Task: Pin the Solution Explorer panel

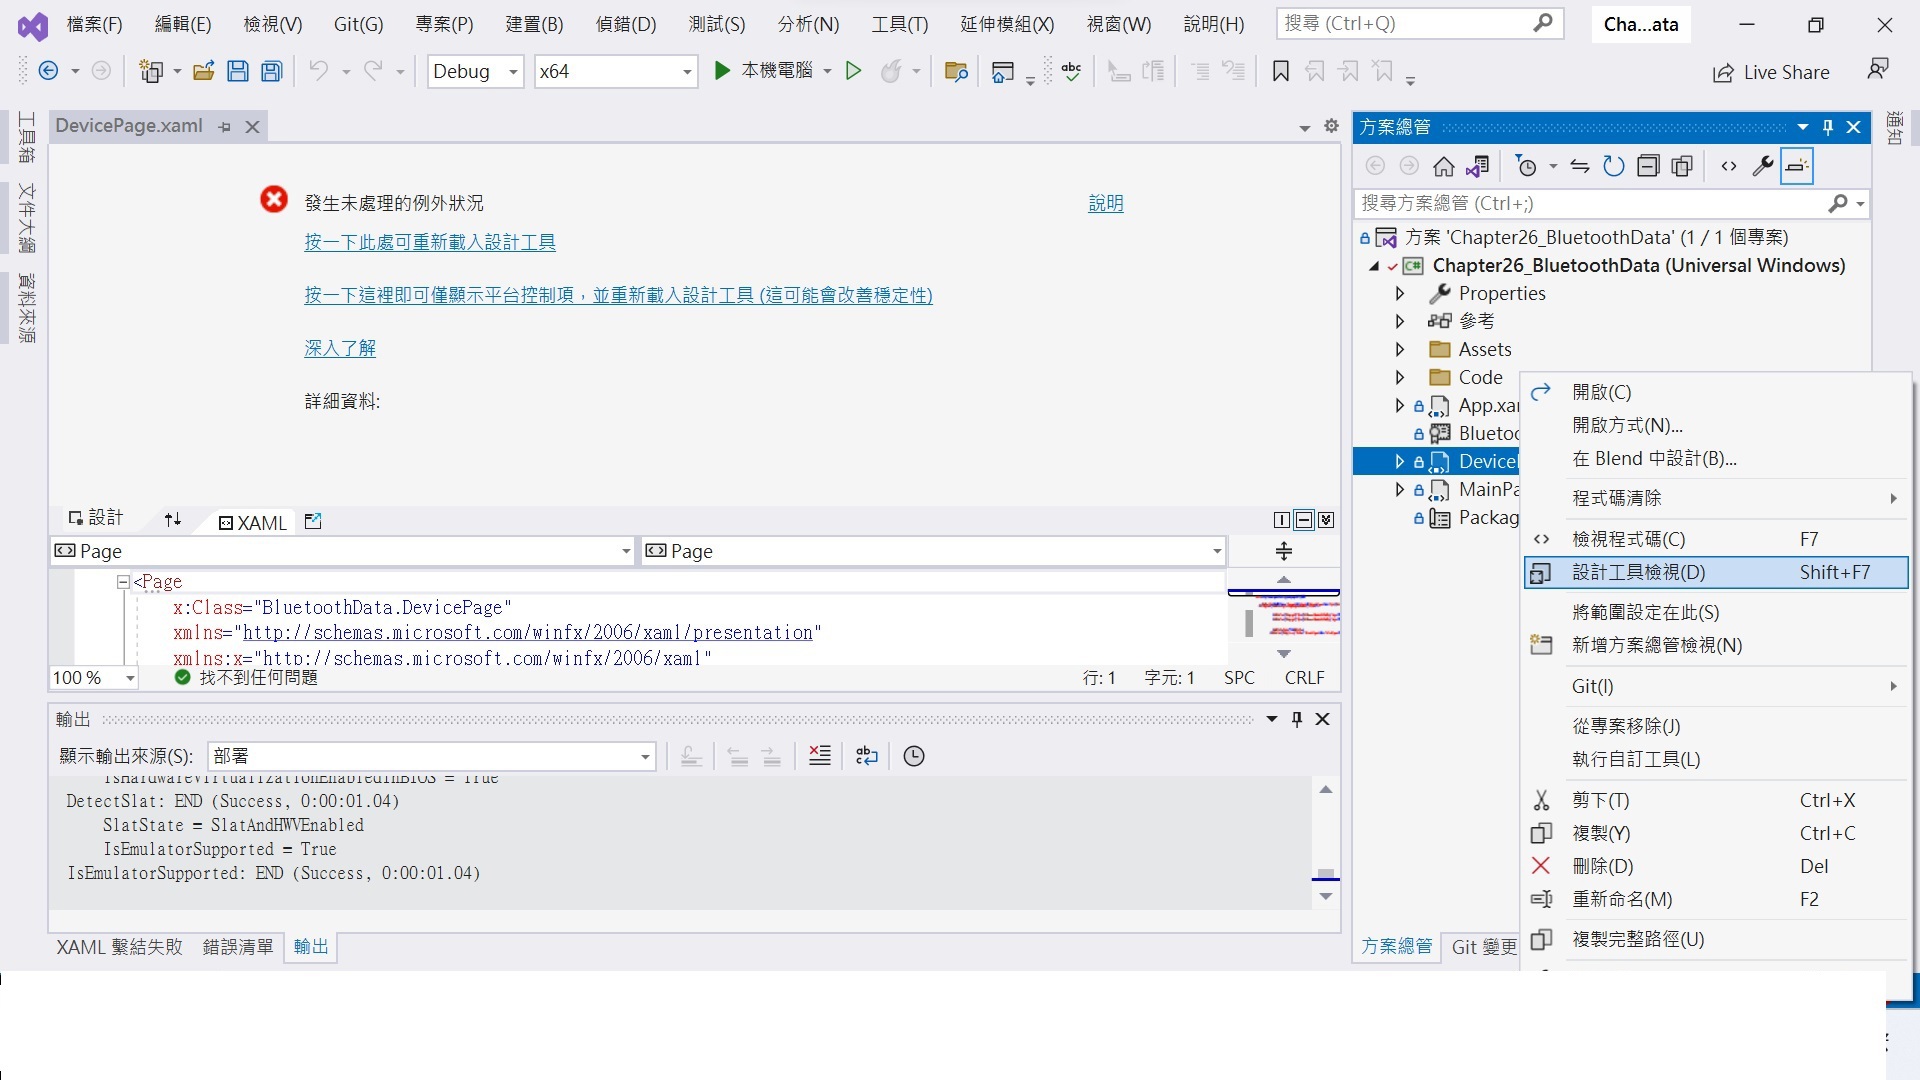Action: point(1829,127)
